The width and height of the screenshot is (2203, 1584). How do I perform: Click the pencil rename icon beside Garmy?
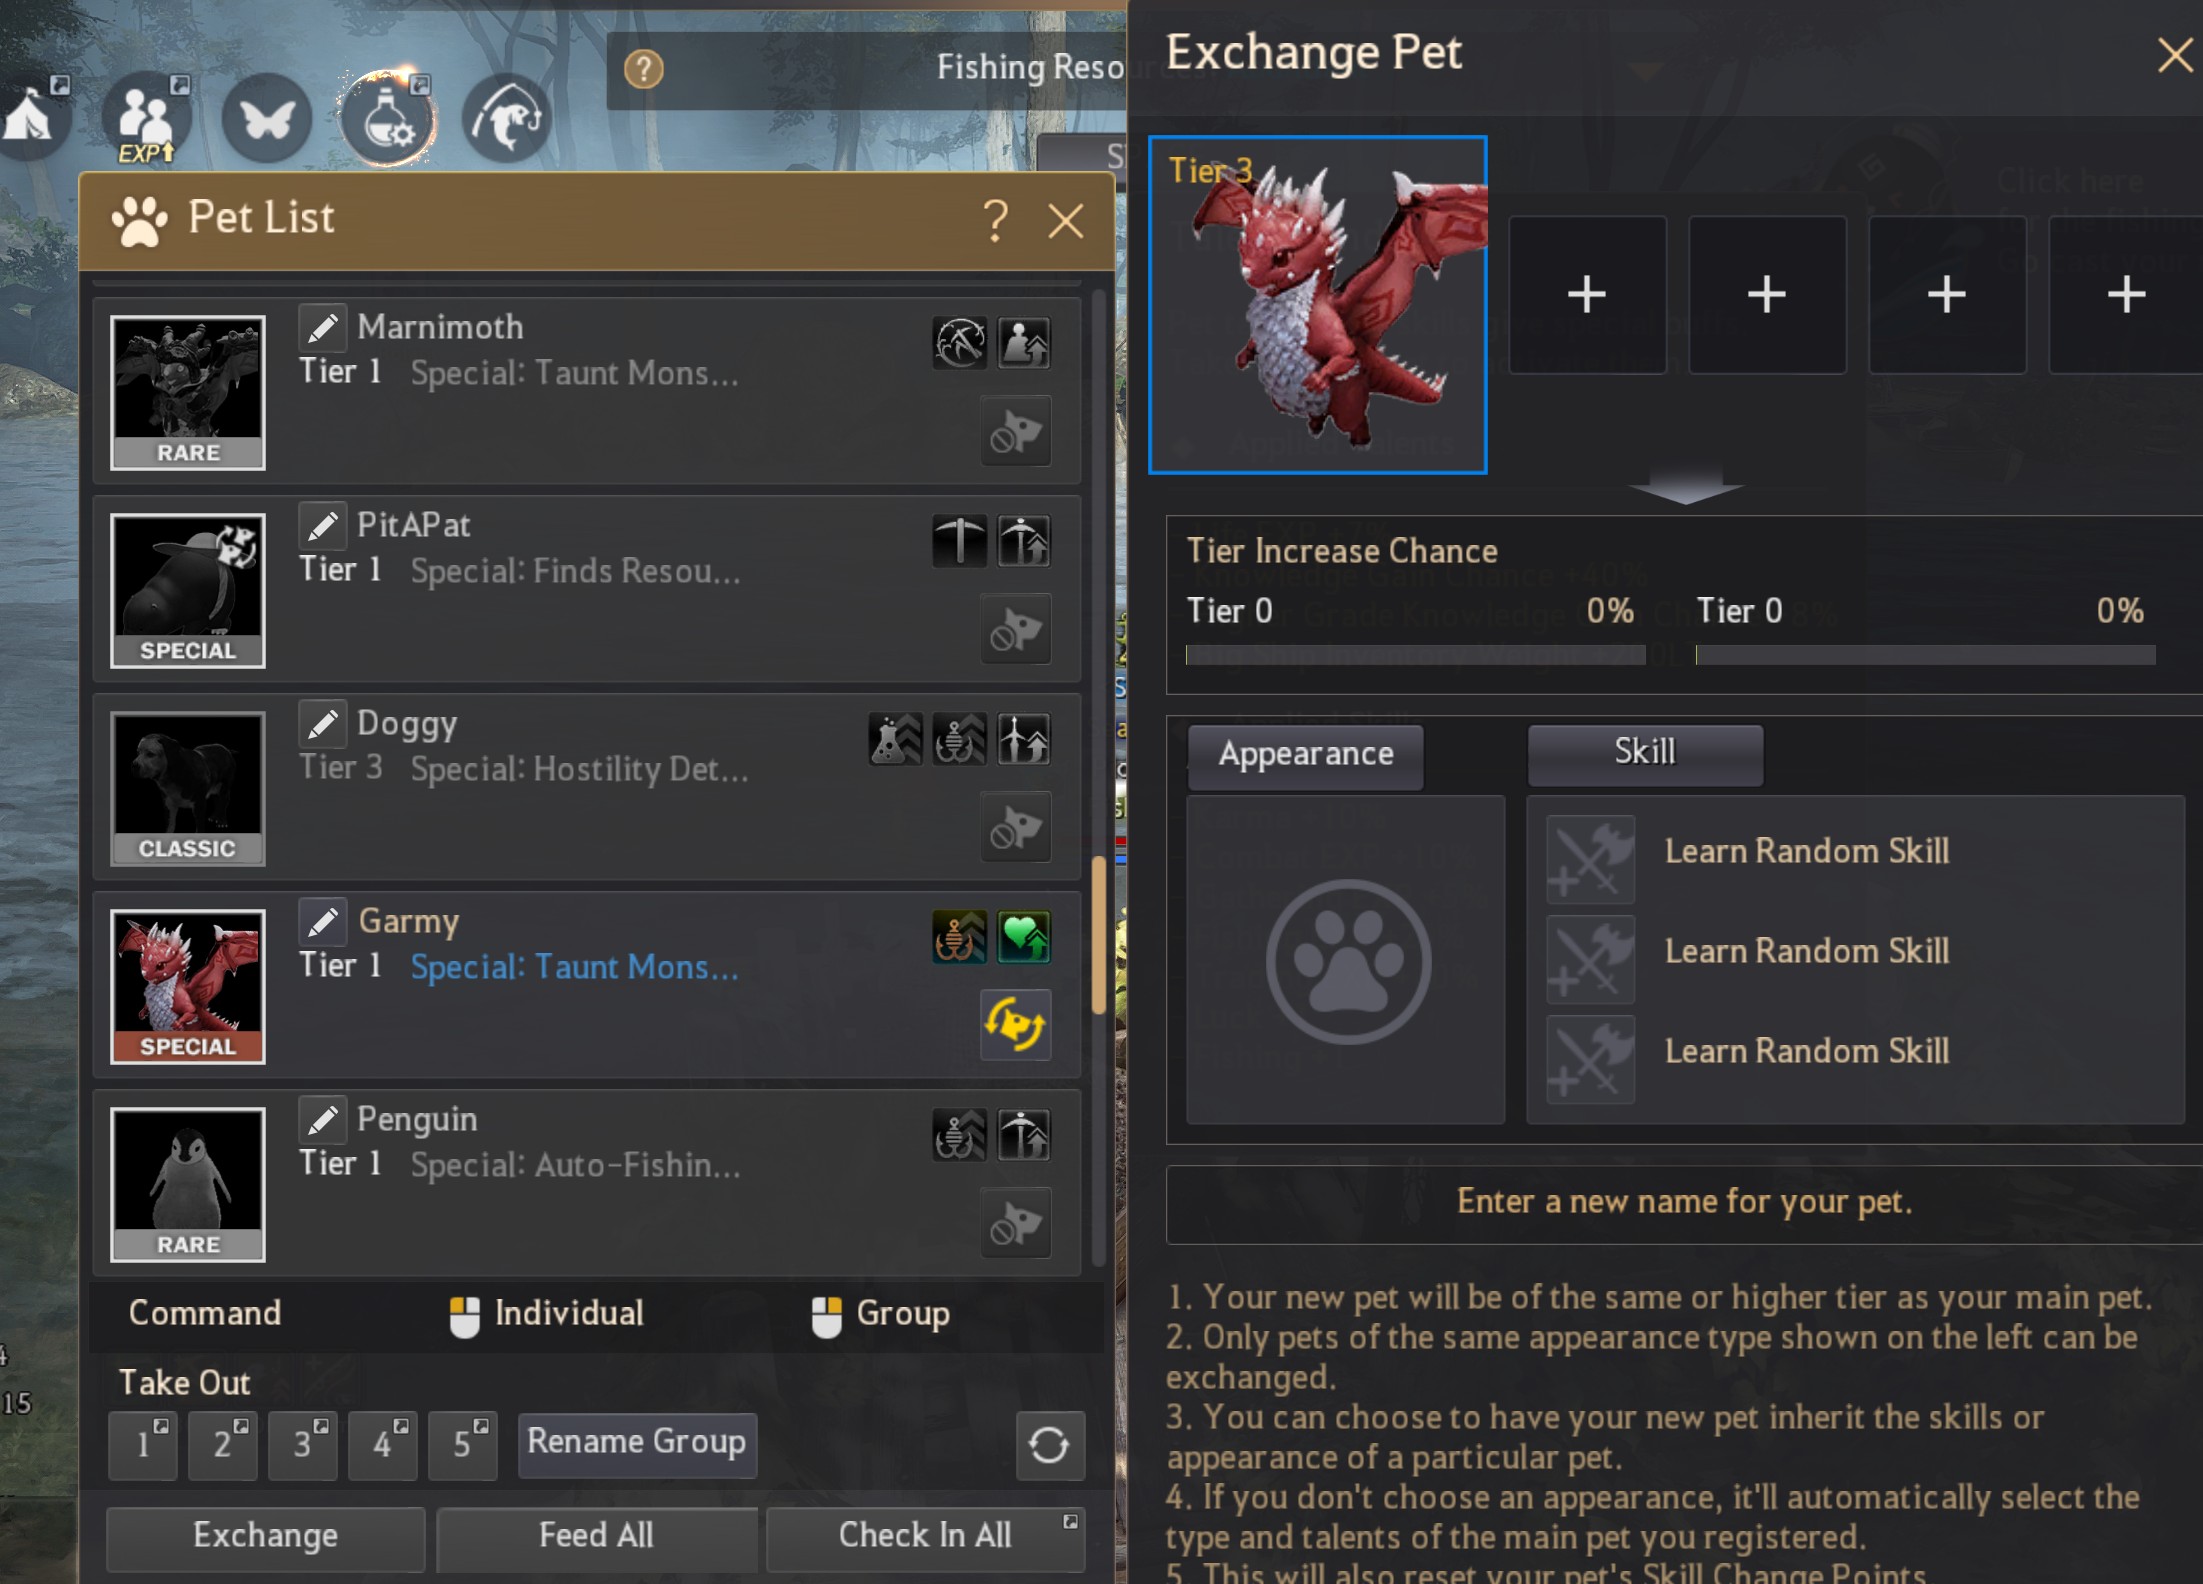[322, 922]
